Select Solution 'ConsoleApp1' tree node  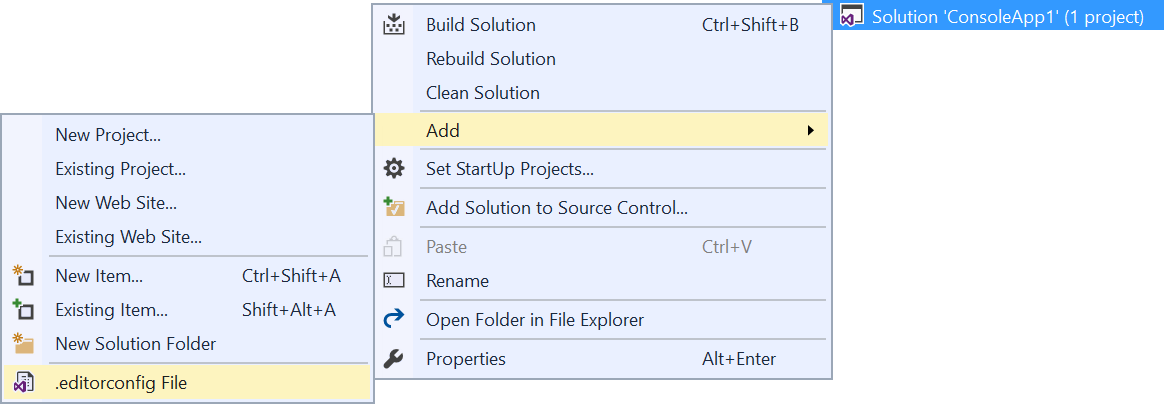[1007, 17]
